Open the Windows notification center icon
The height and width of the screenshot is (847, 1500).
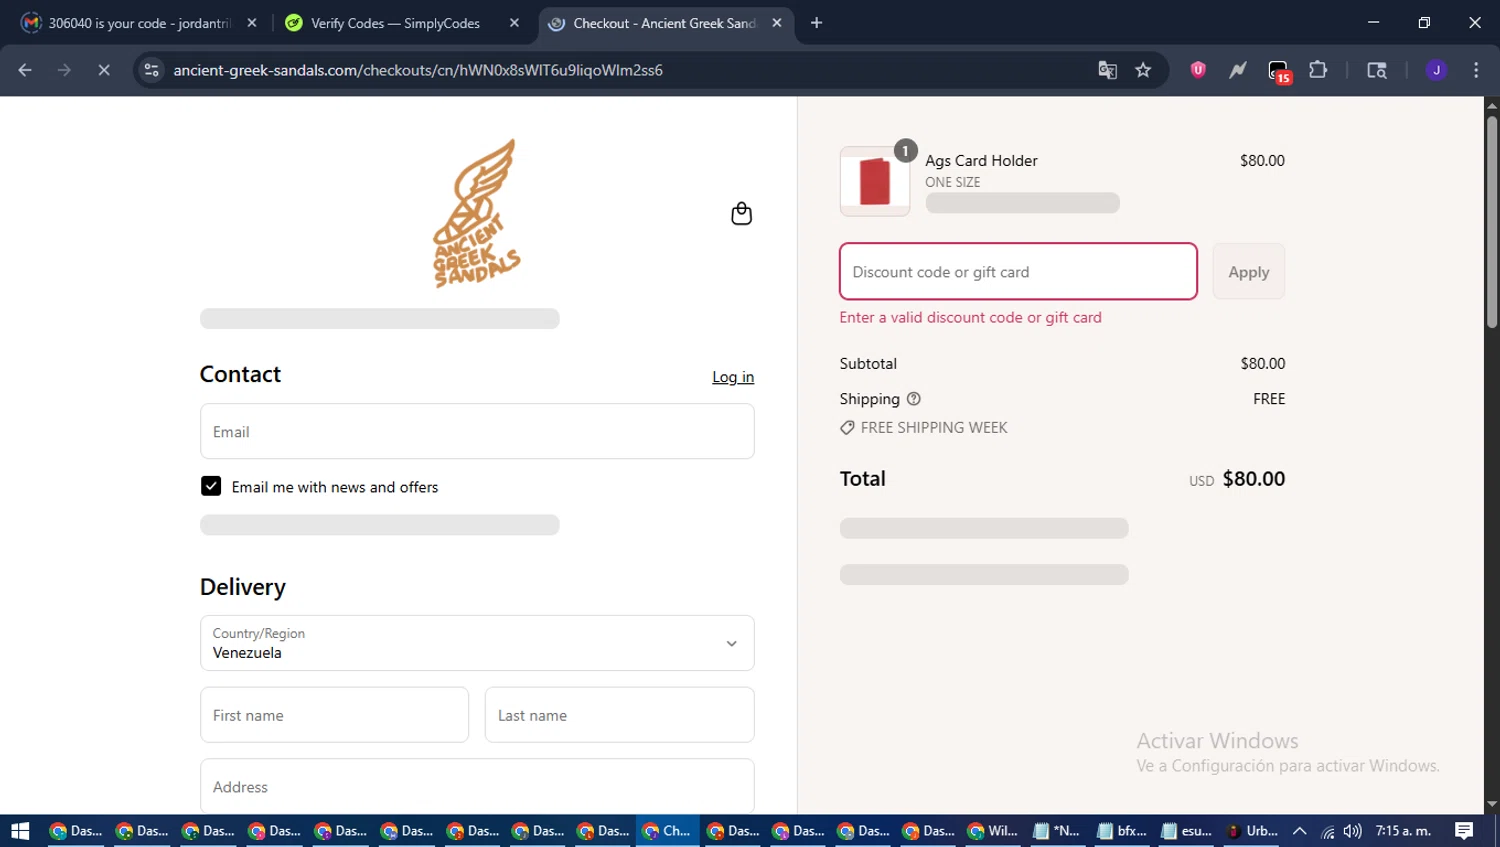click(1464, 831)
